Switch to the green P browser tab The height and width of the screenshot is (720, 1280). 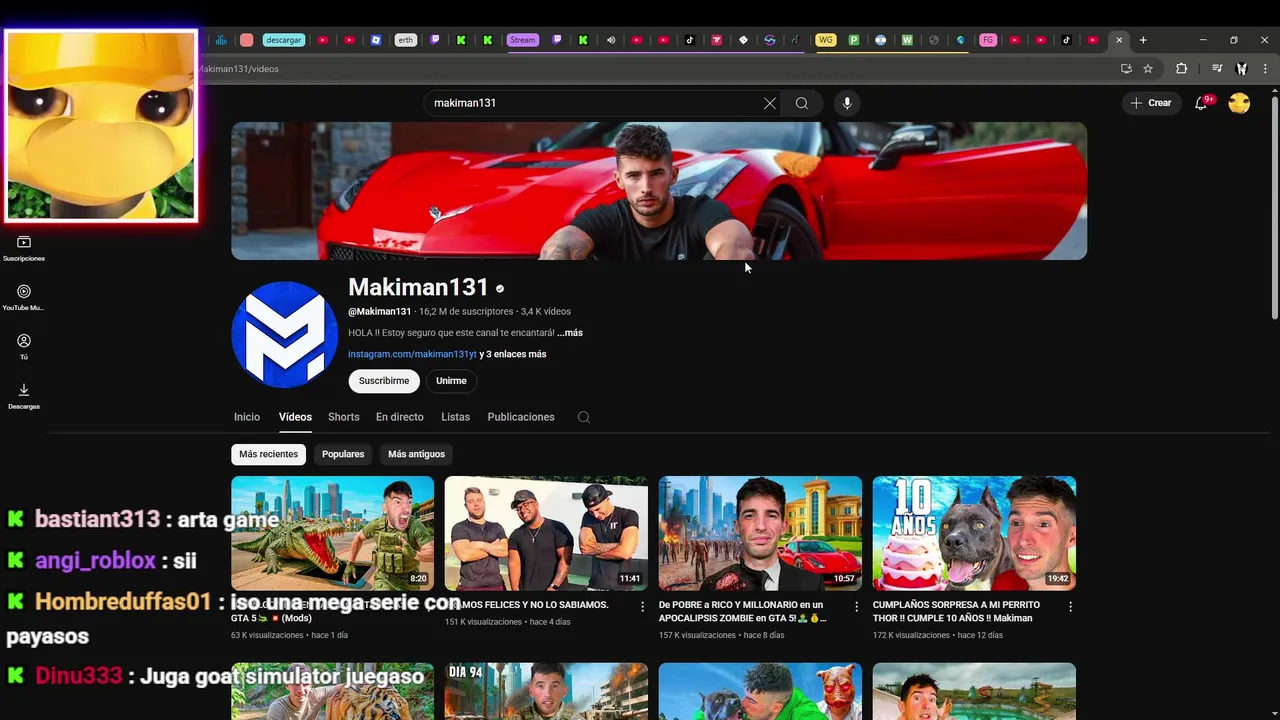[854, 40]
